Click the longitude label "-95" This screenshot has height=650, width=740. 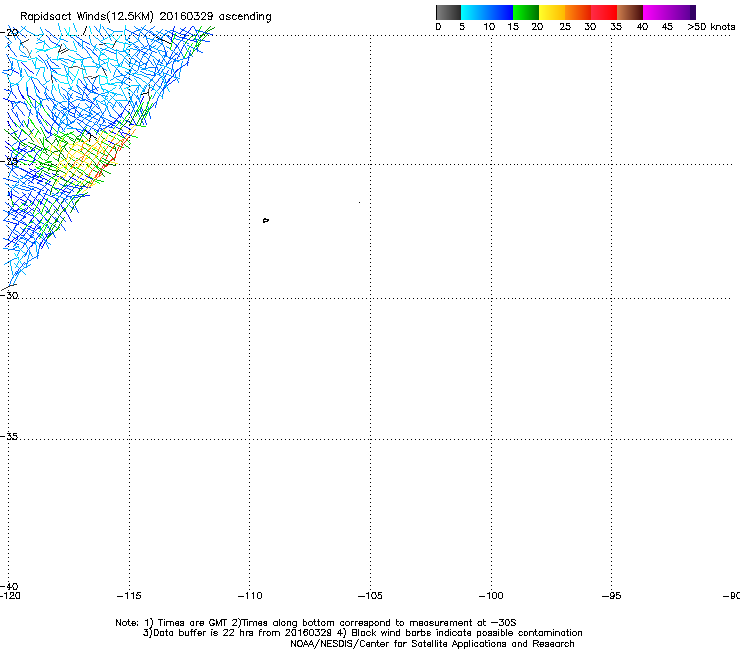pos(612,596)
